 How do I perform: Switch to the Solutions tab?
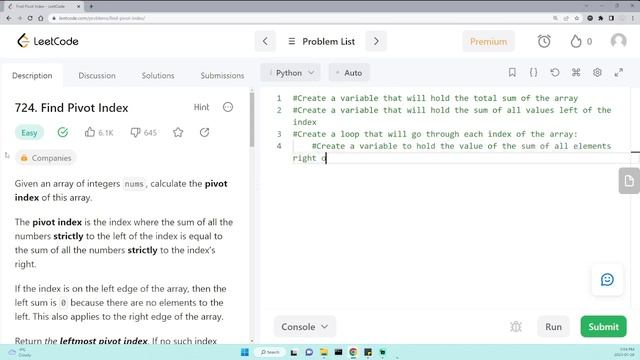[158, 76]
